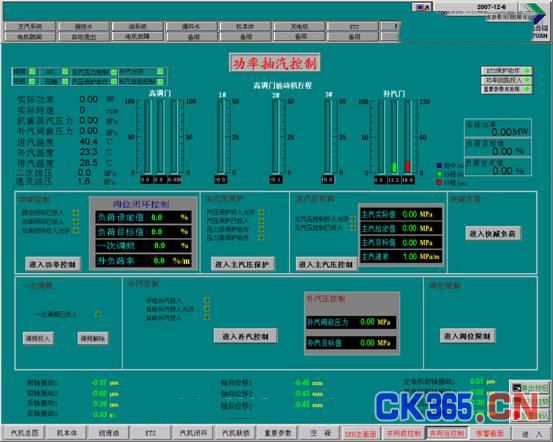Click the 负荷设定值 value field
Image resolution: width=553 pixels, height=442 pixels.
click(143, 217)
